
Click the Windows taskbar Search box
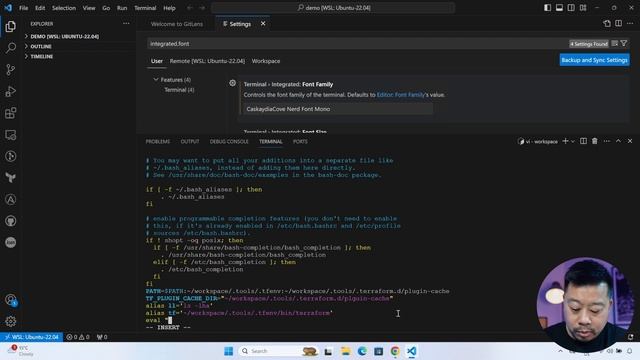(278, 351)
